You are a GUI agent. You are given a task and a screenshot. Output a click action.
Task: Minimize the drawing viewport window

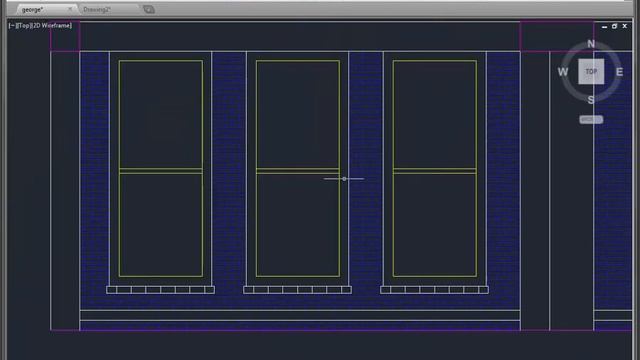click(604, 27)
